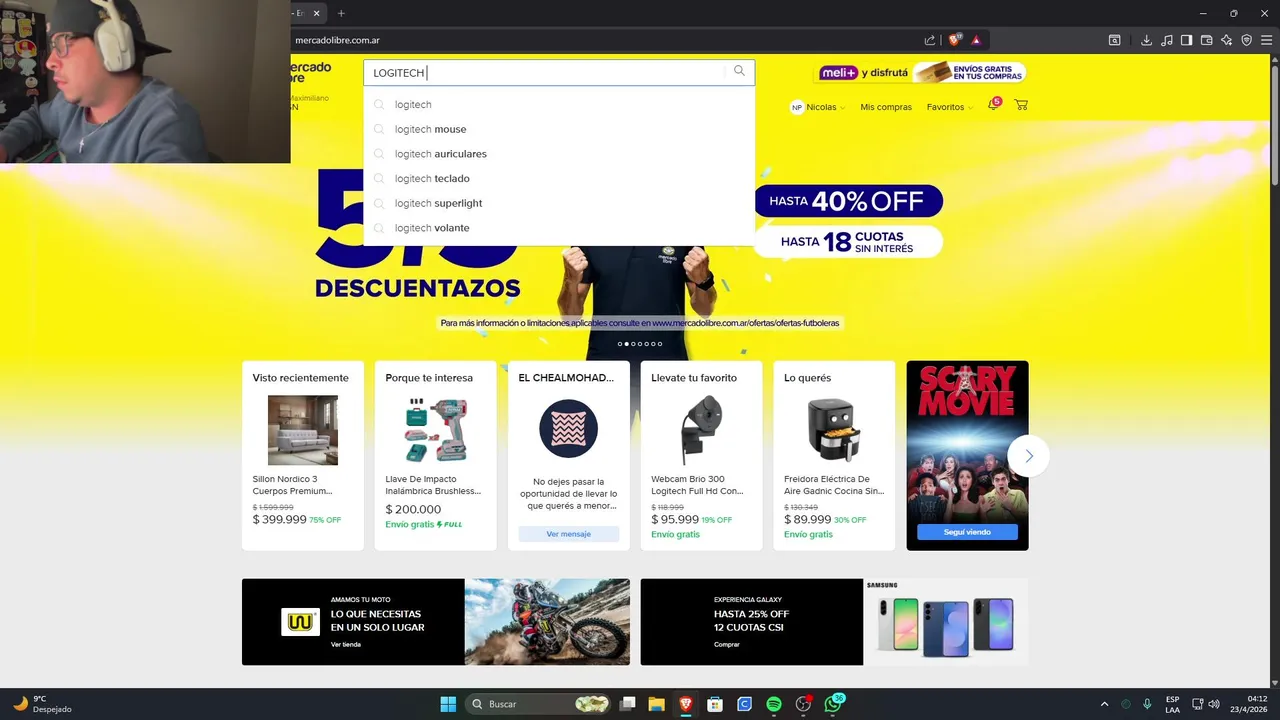Open the Llave De Impacto Inalámbrica product

pyautogui.click(x=435, y=455)
